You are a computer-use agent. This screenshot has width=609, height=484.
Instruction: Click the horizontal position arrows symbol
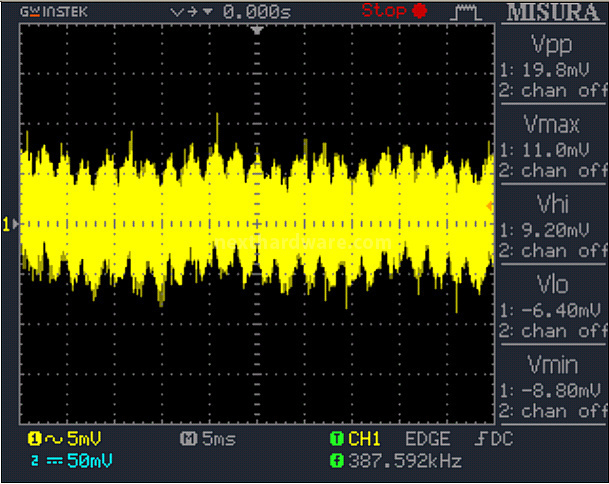pos(192,12)
